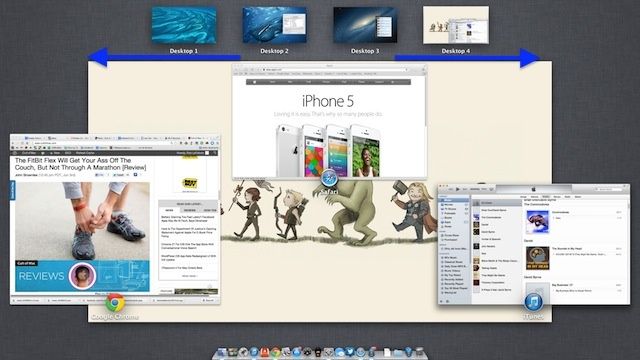Screen dimensions: 640x360
Task: Click the REVIEWS banner in Chrome window
Action: (82, 276)
